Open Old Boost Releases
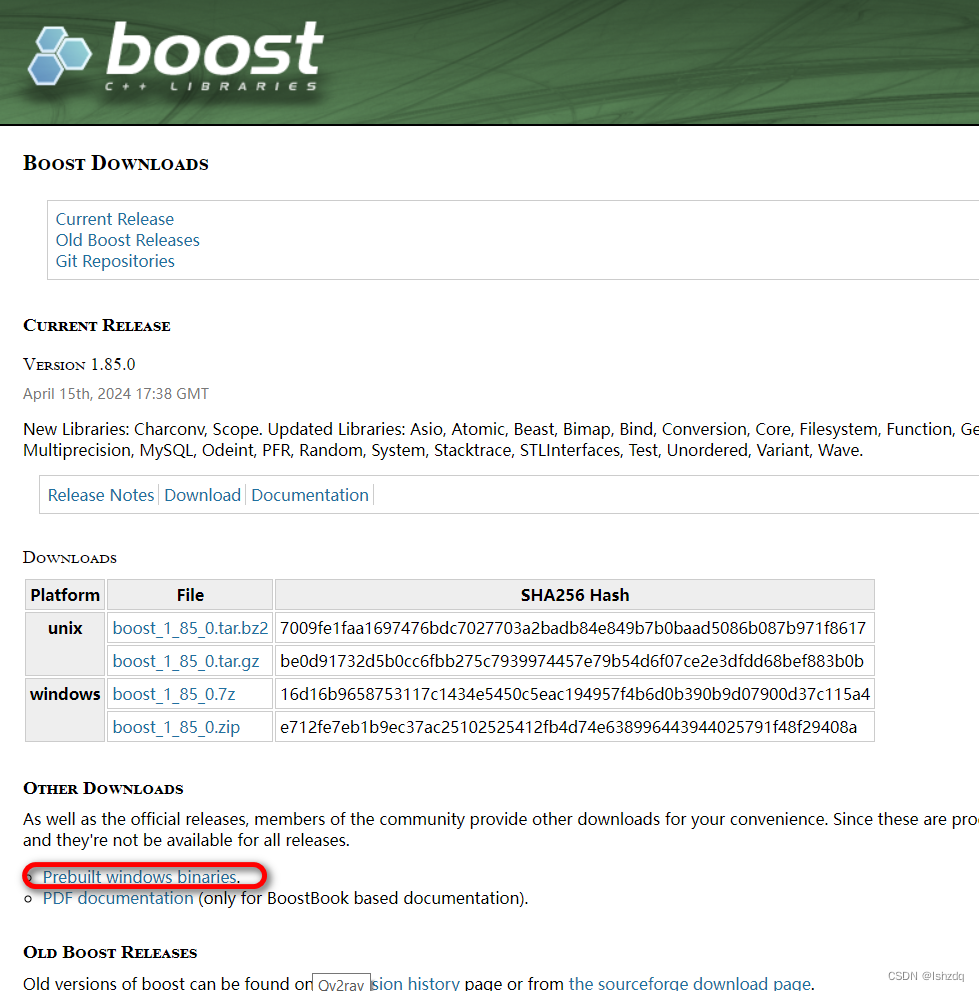Screen dimensions: 979x991 click(x=127, y=240)
